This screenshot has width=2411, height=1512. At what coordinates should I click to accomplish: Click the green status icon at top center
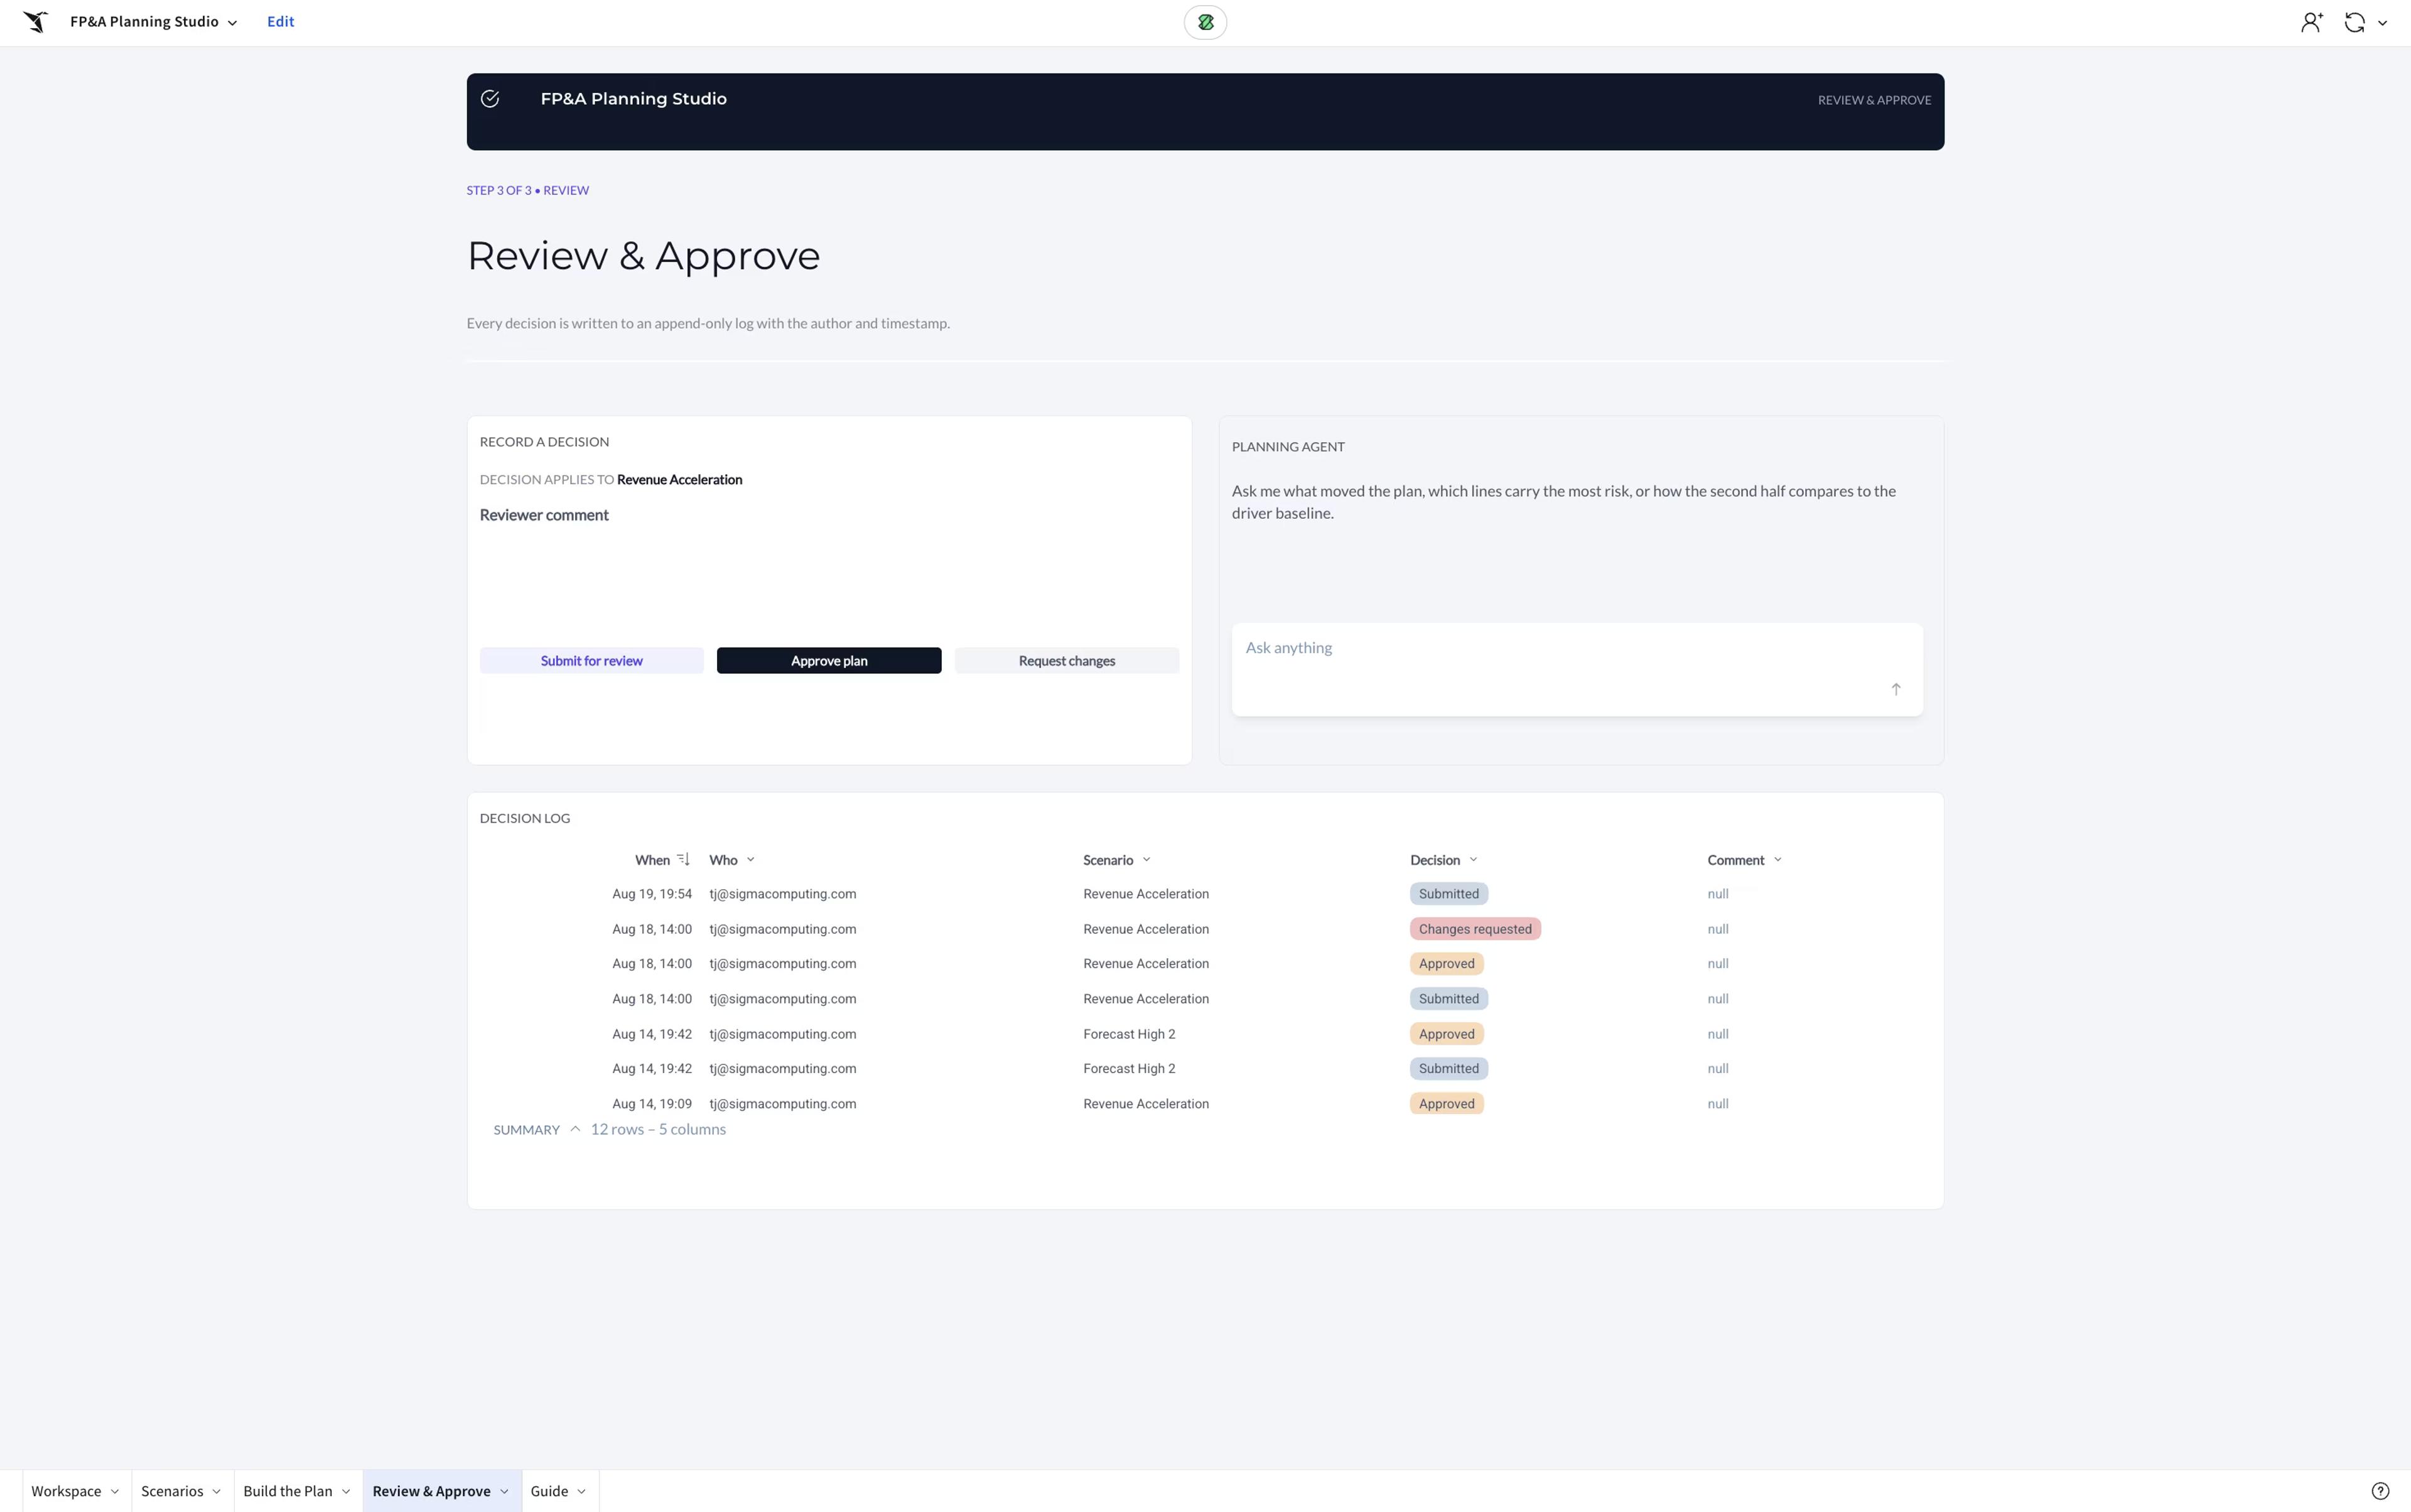tap(1205, 22)
